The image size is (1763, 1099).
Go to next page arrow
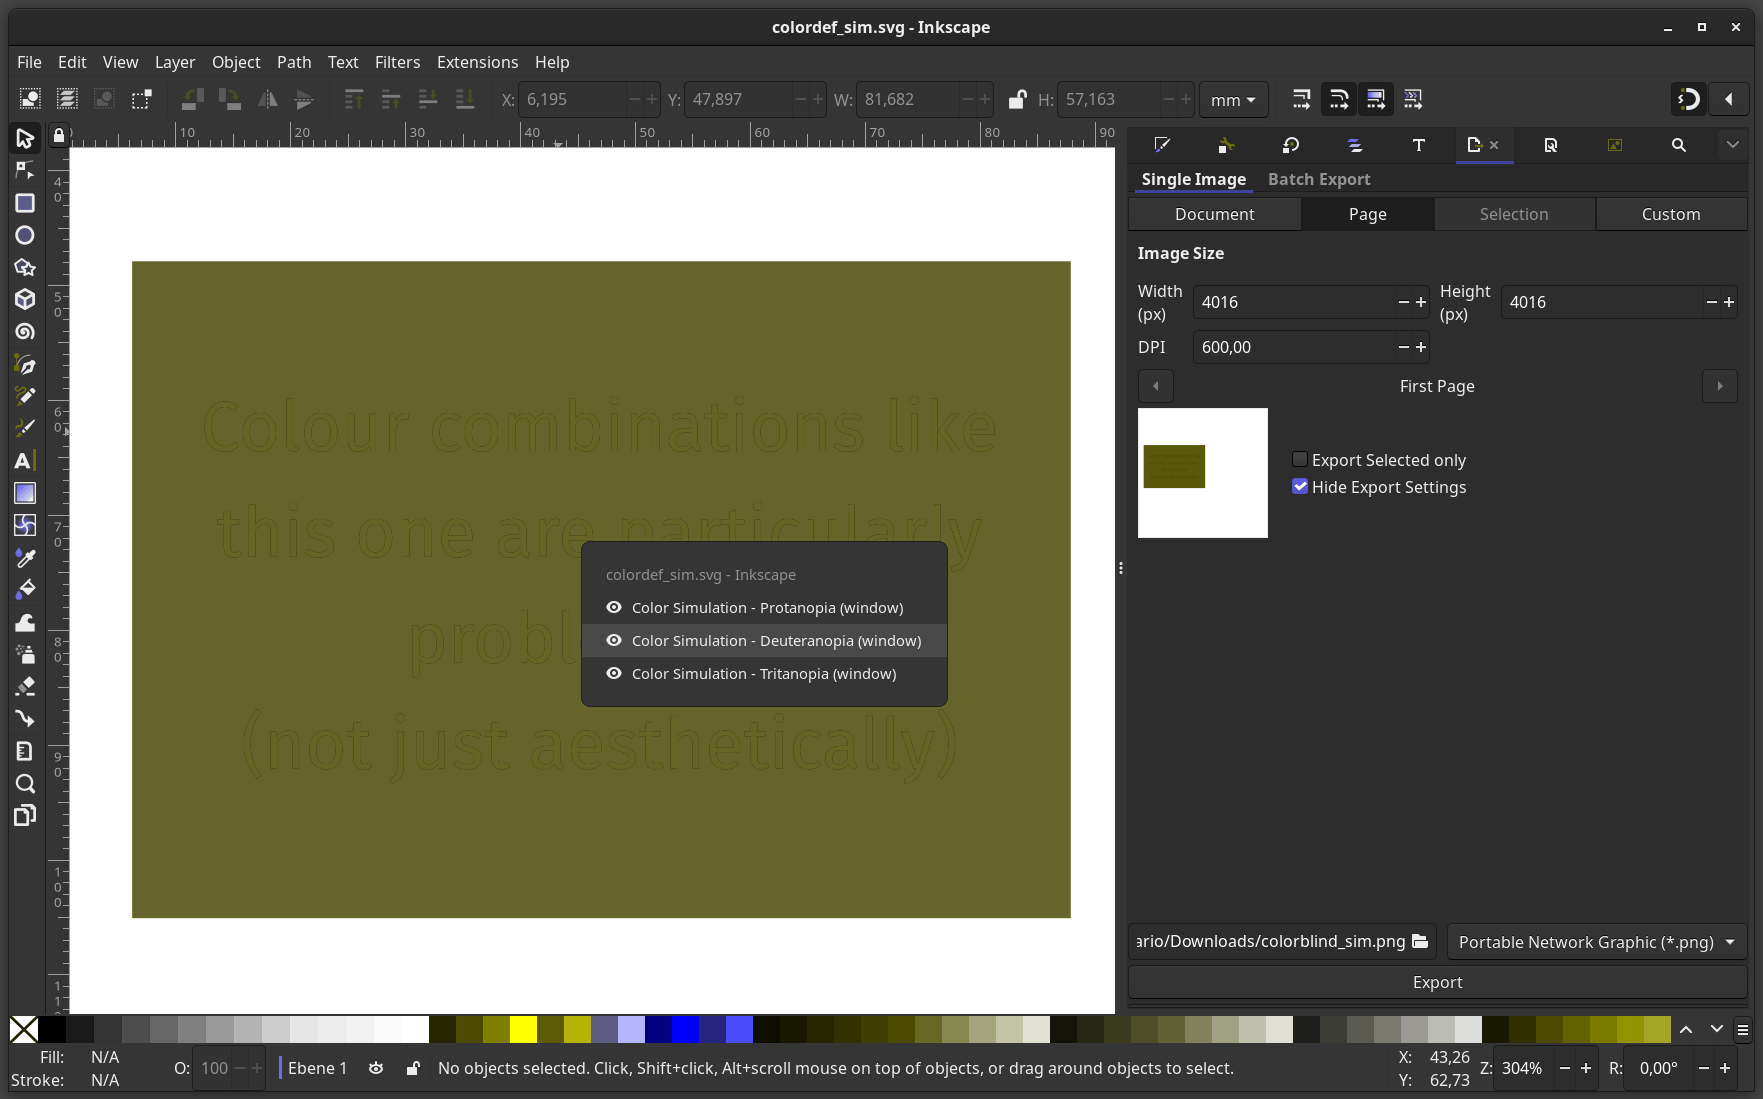coord(1720,386)
